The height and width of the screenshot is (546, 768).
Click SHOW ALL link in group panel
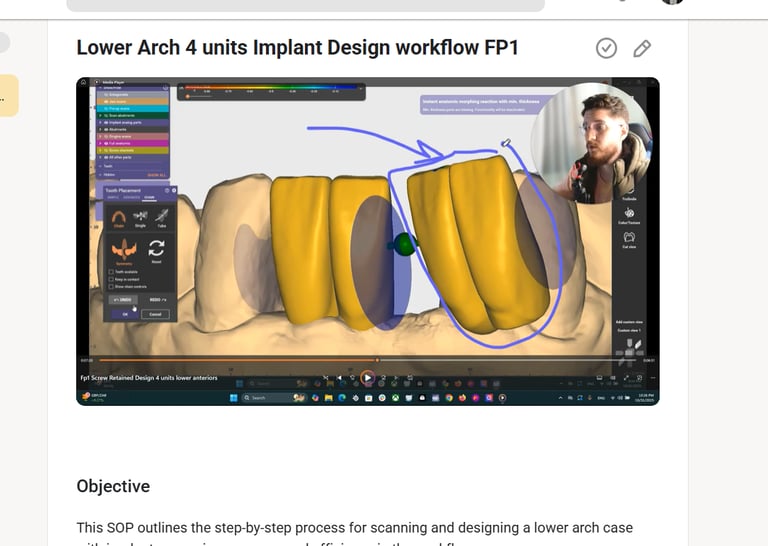click(x=156, y=175)
